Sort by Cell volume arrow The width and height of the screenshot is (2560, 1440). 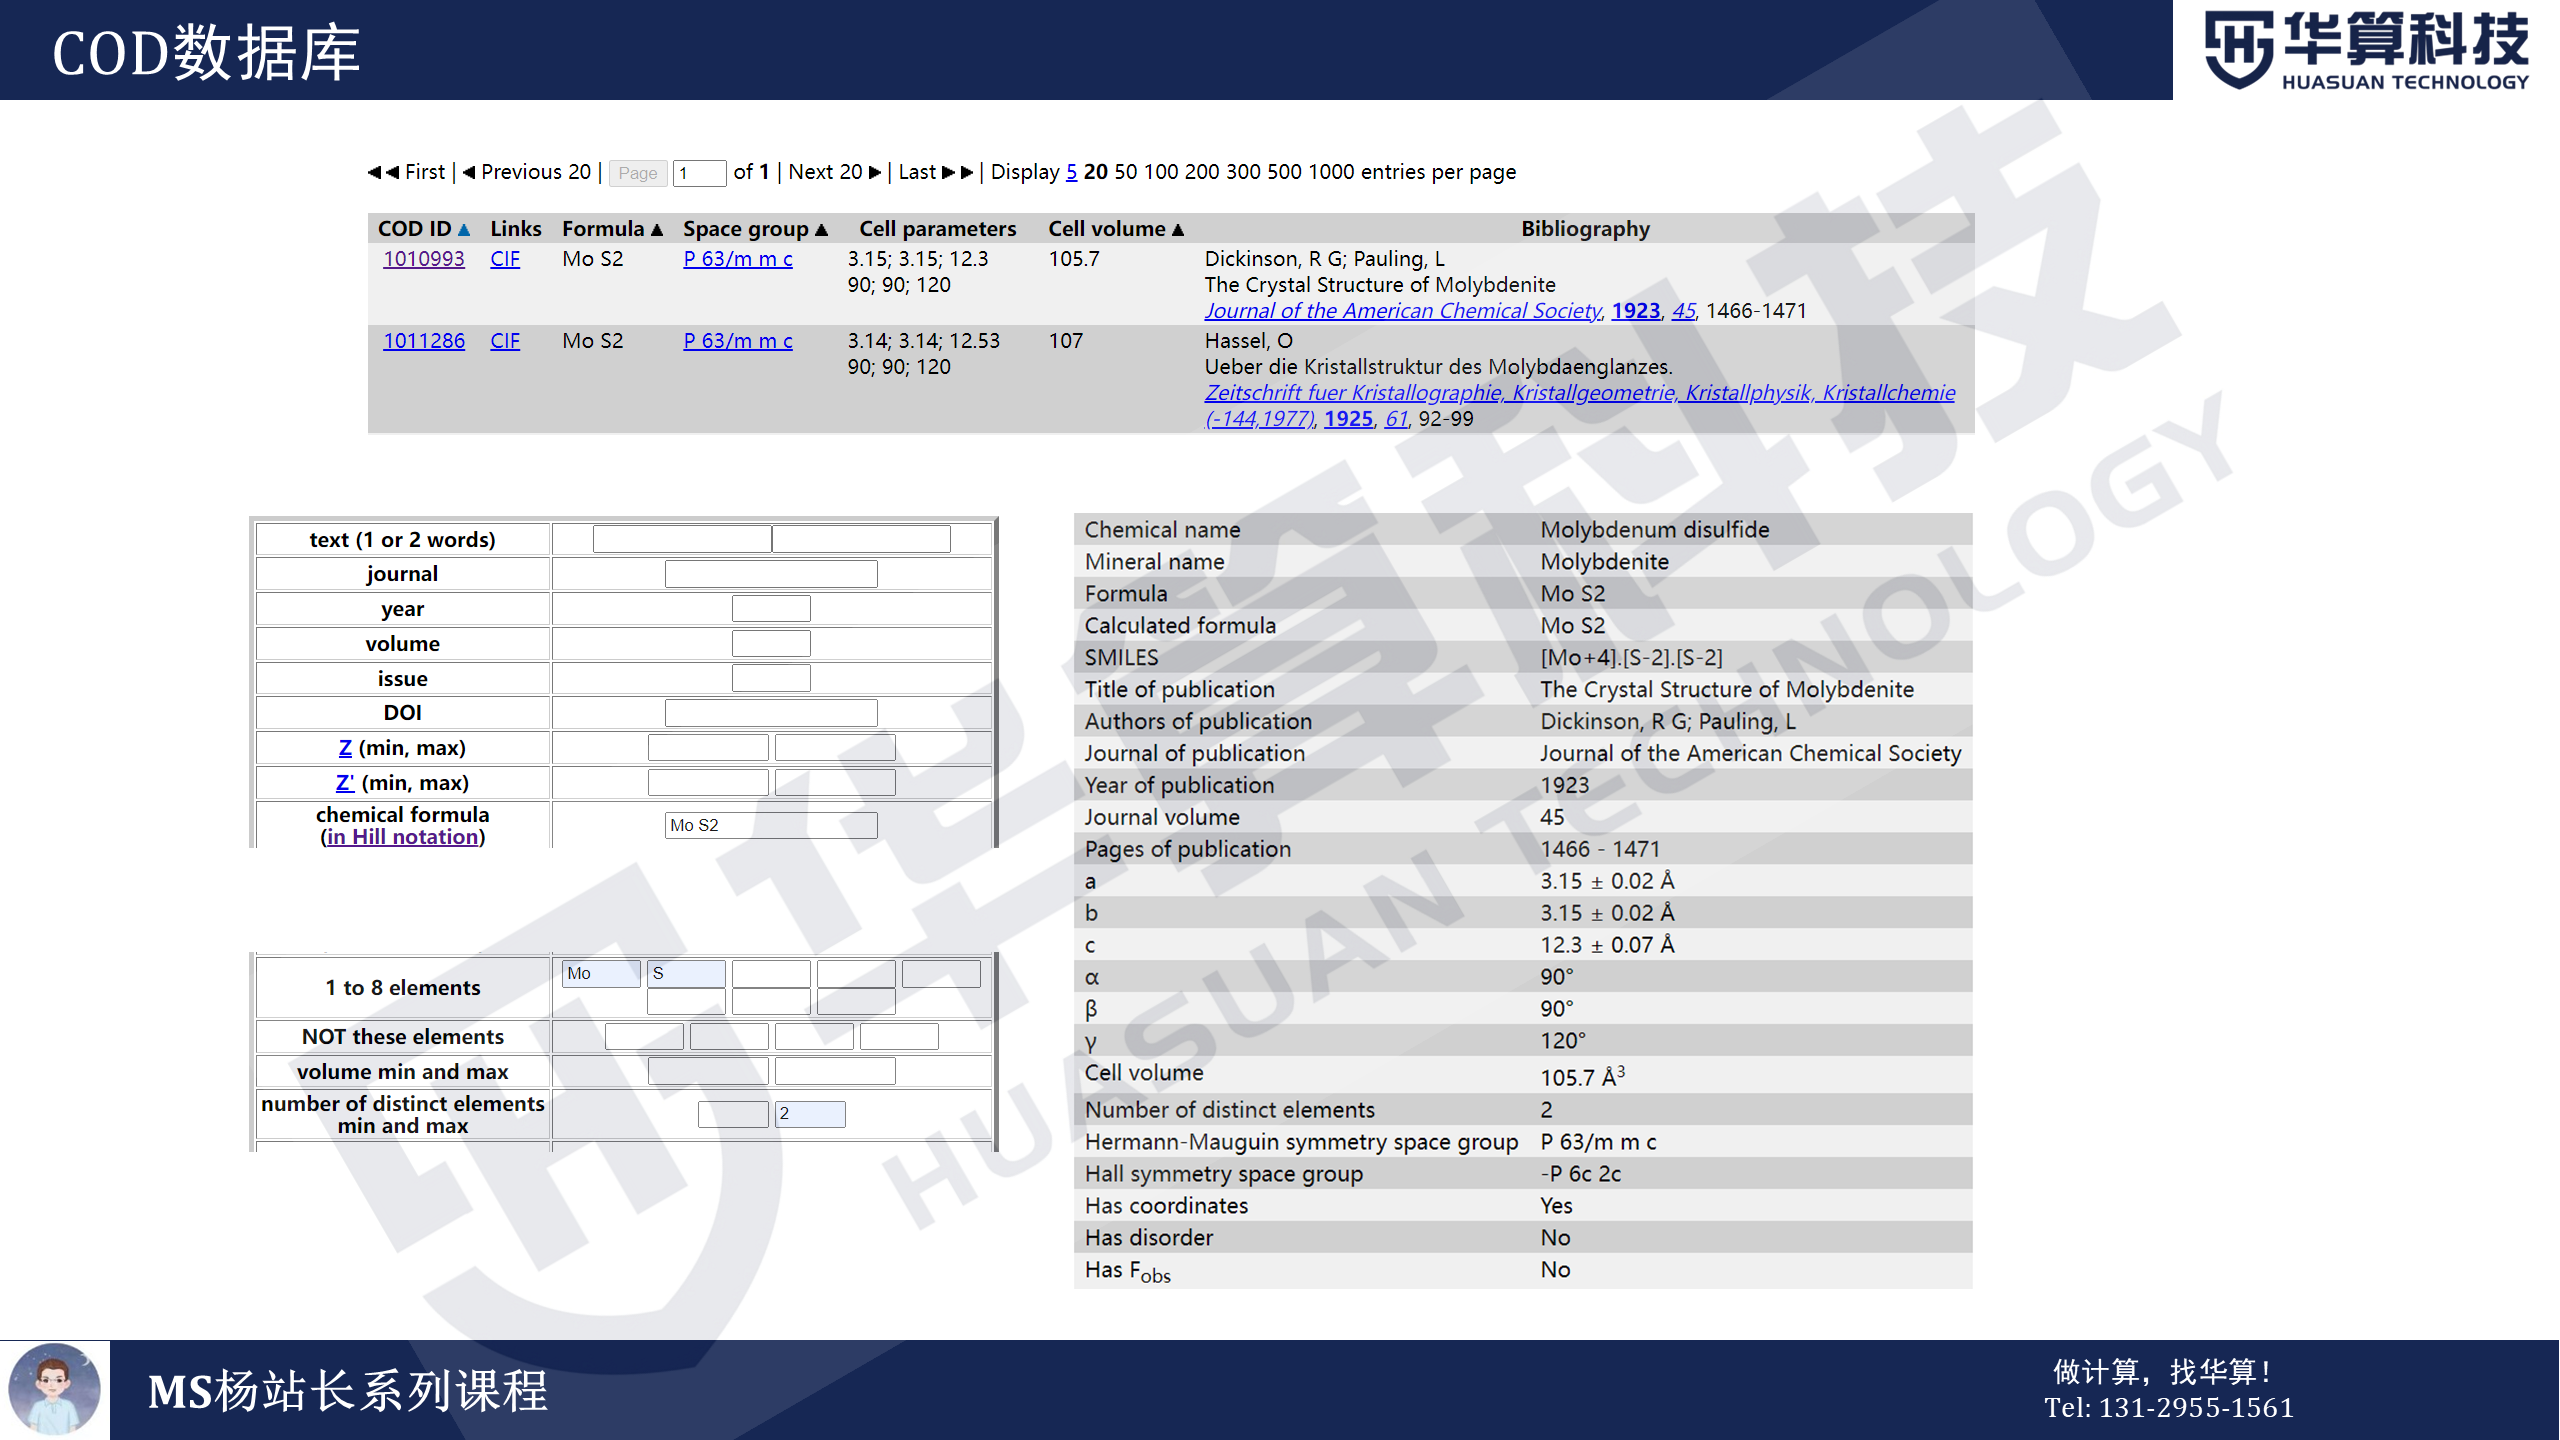[x=1178, y=230]
